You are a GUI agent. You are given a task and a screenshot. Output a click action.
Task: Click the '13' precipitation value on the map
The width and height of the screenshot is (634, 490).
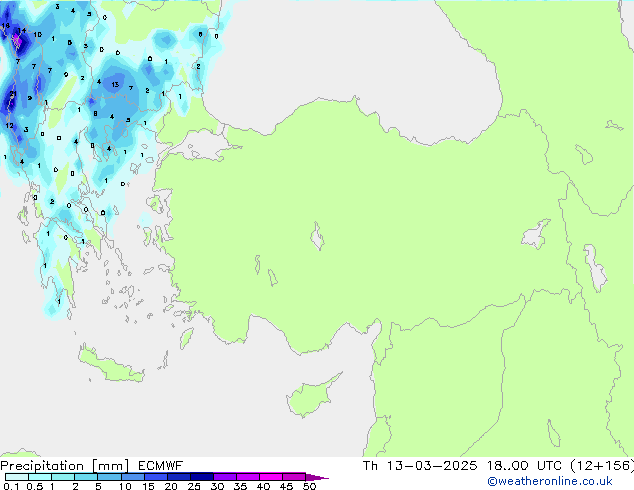(115, 84)
